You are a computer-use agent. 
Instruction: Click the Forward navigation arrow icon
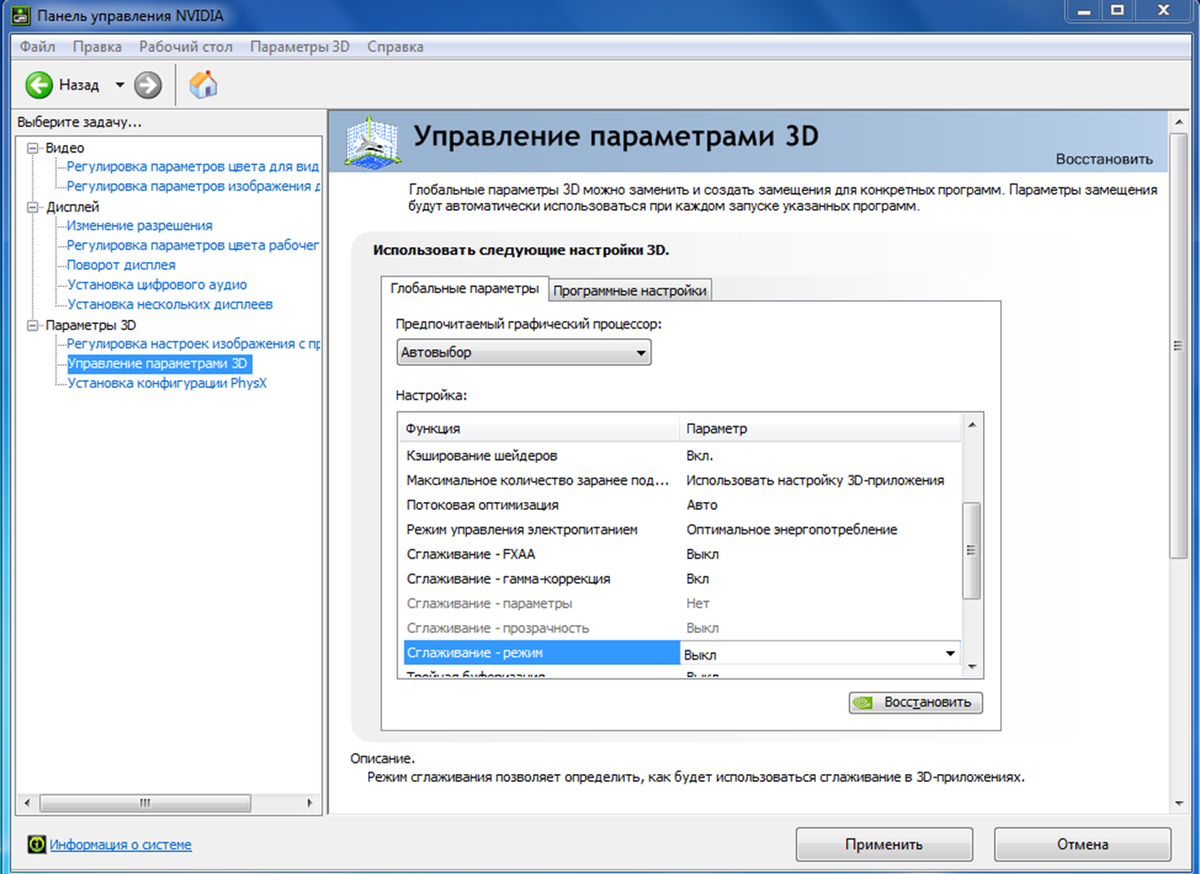pyautogui.click(x=146, y=85)
